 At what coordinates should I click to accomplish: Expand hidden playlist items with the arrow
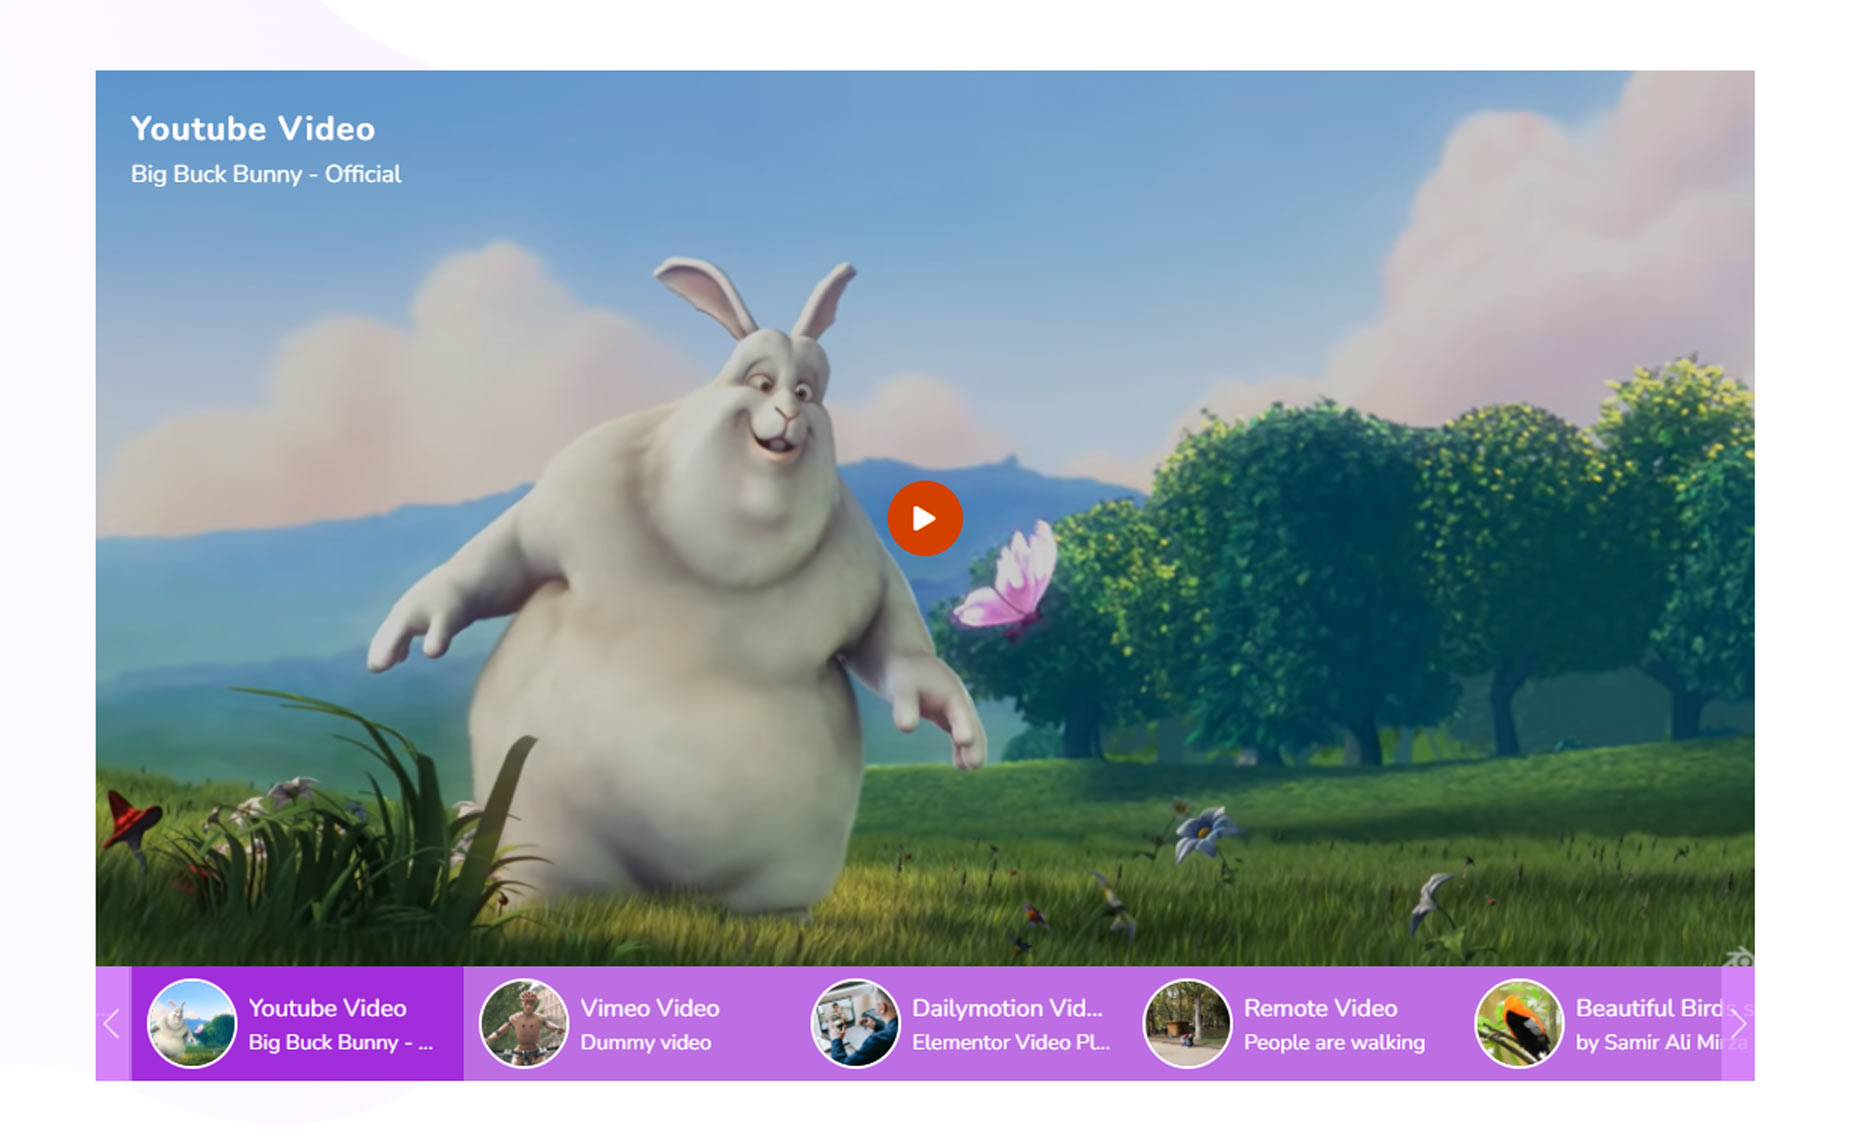[1740, 1023]
